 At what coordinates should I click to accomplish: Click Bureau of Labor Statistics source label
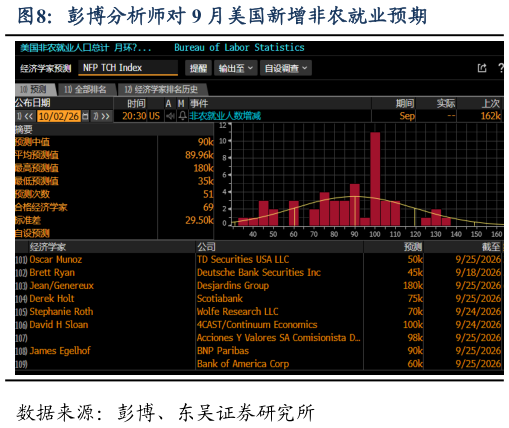(x=239, y=48)
